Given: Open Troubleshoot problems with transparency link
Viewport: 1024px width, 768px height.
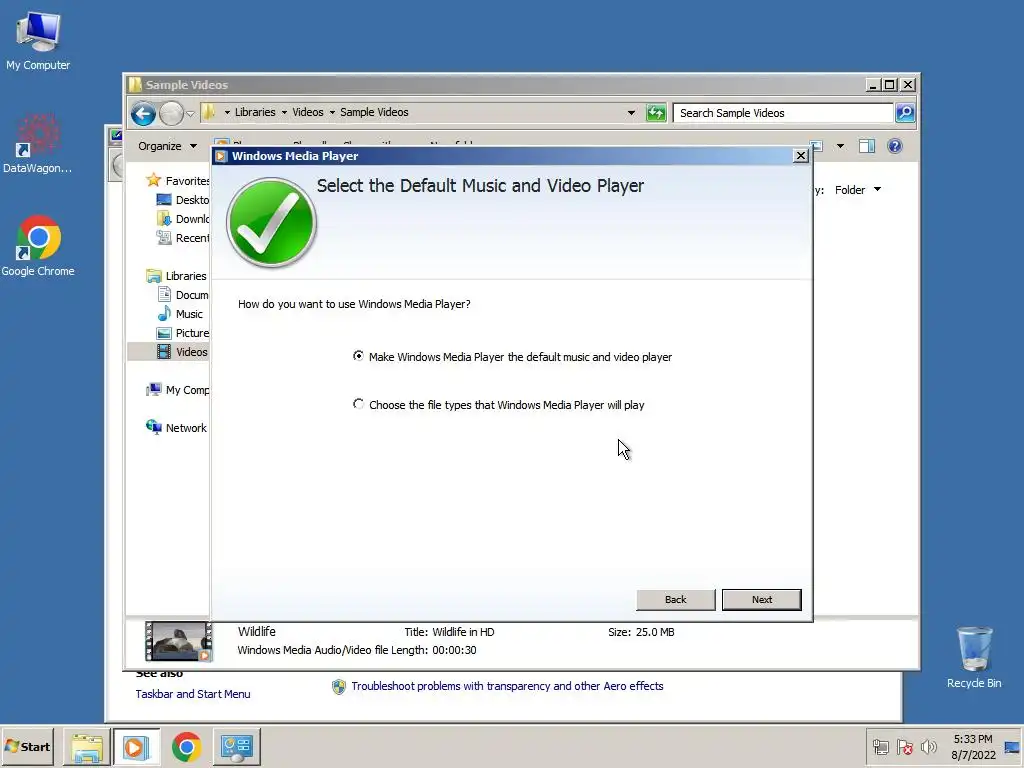Looking at the screenshot, I should click(x=507, y=686).
